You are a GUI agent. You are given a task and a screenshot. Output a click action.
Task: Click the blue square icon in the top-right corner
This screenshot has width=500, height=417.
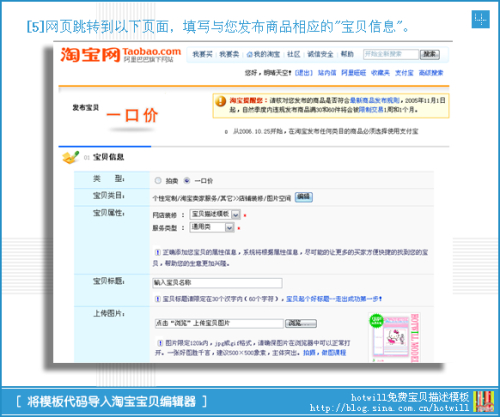click(481, 19)
